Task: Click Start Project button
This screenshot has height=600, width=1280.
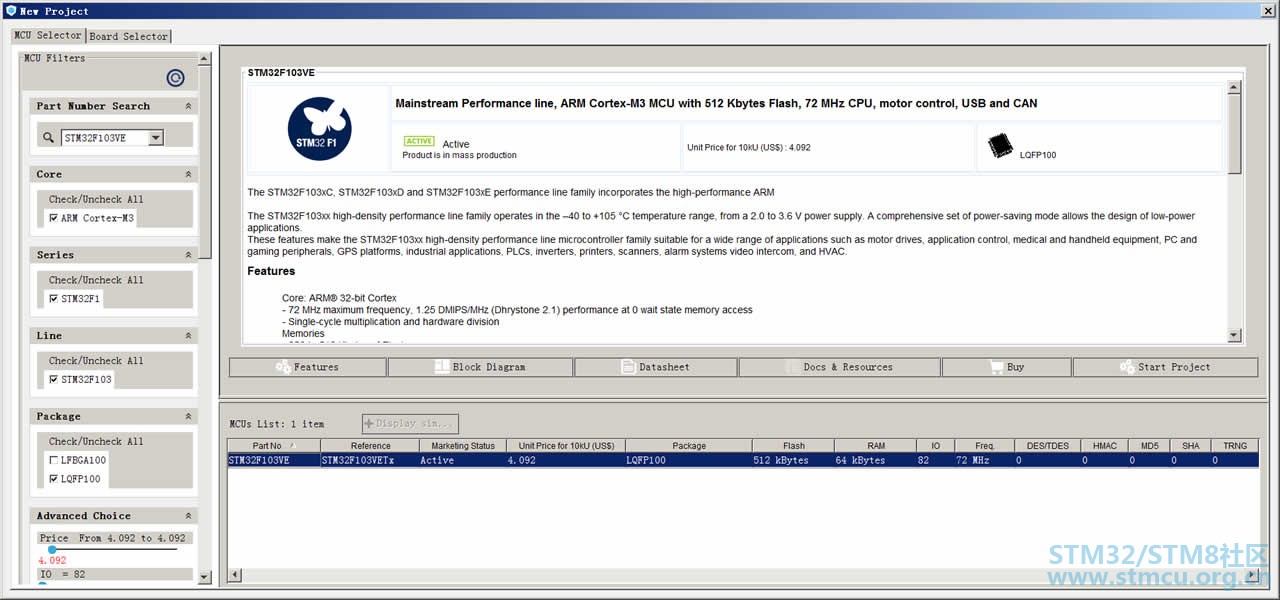Action: pyautogui.click(x=1166, y=367)
